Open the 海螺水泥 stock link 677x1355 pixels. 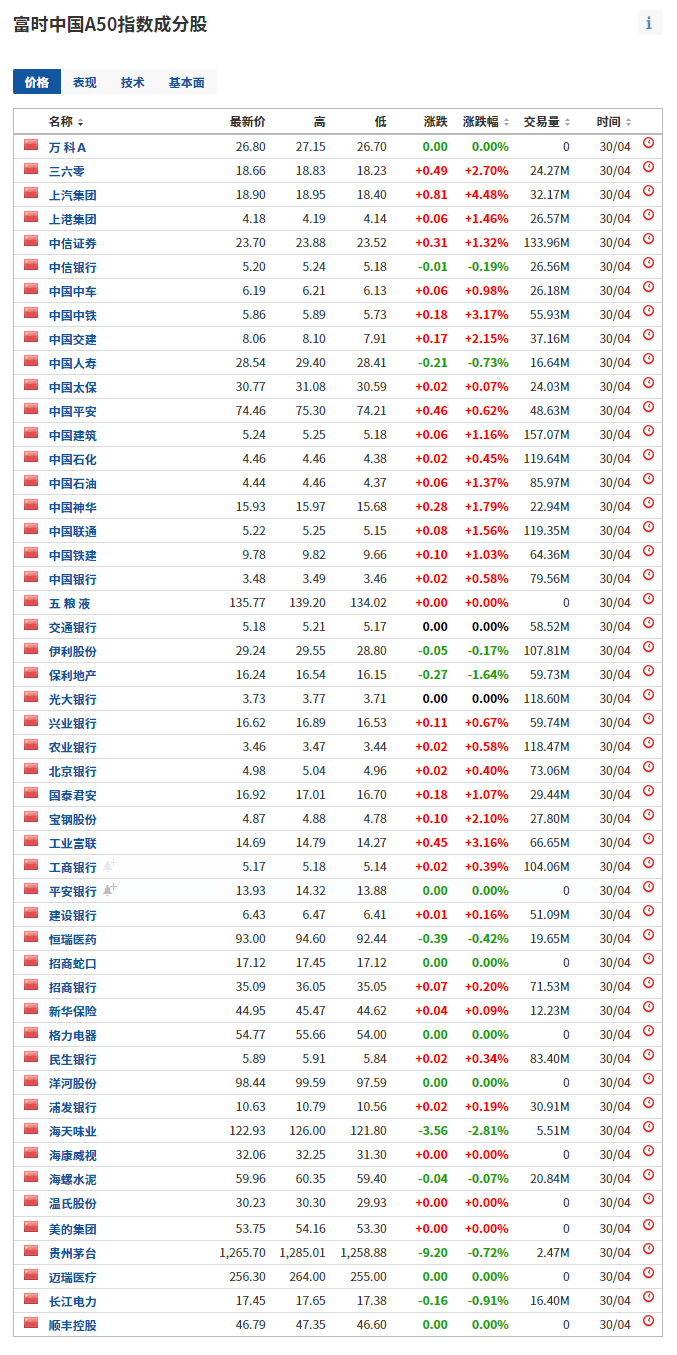[x=73, y=1179]
